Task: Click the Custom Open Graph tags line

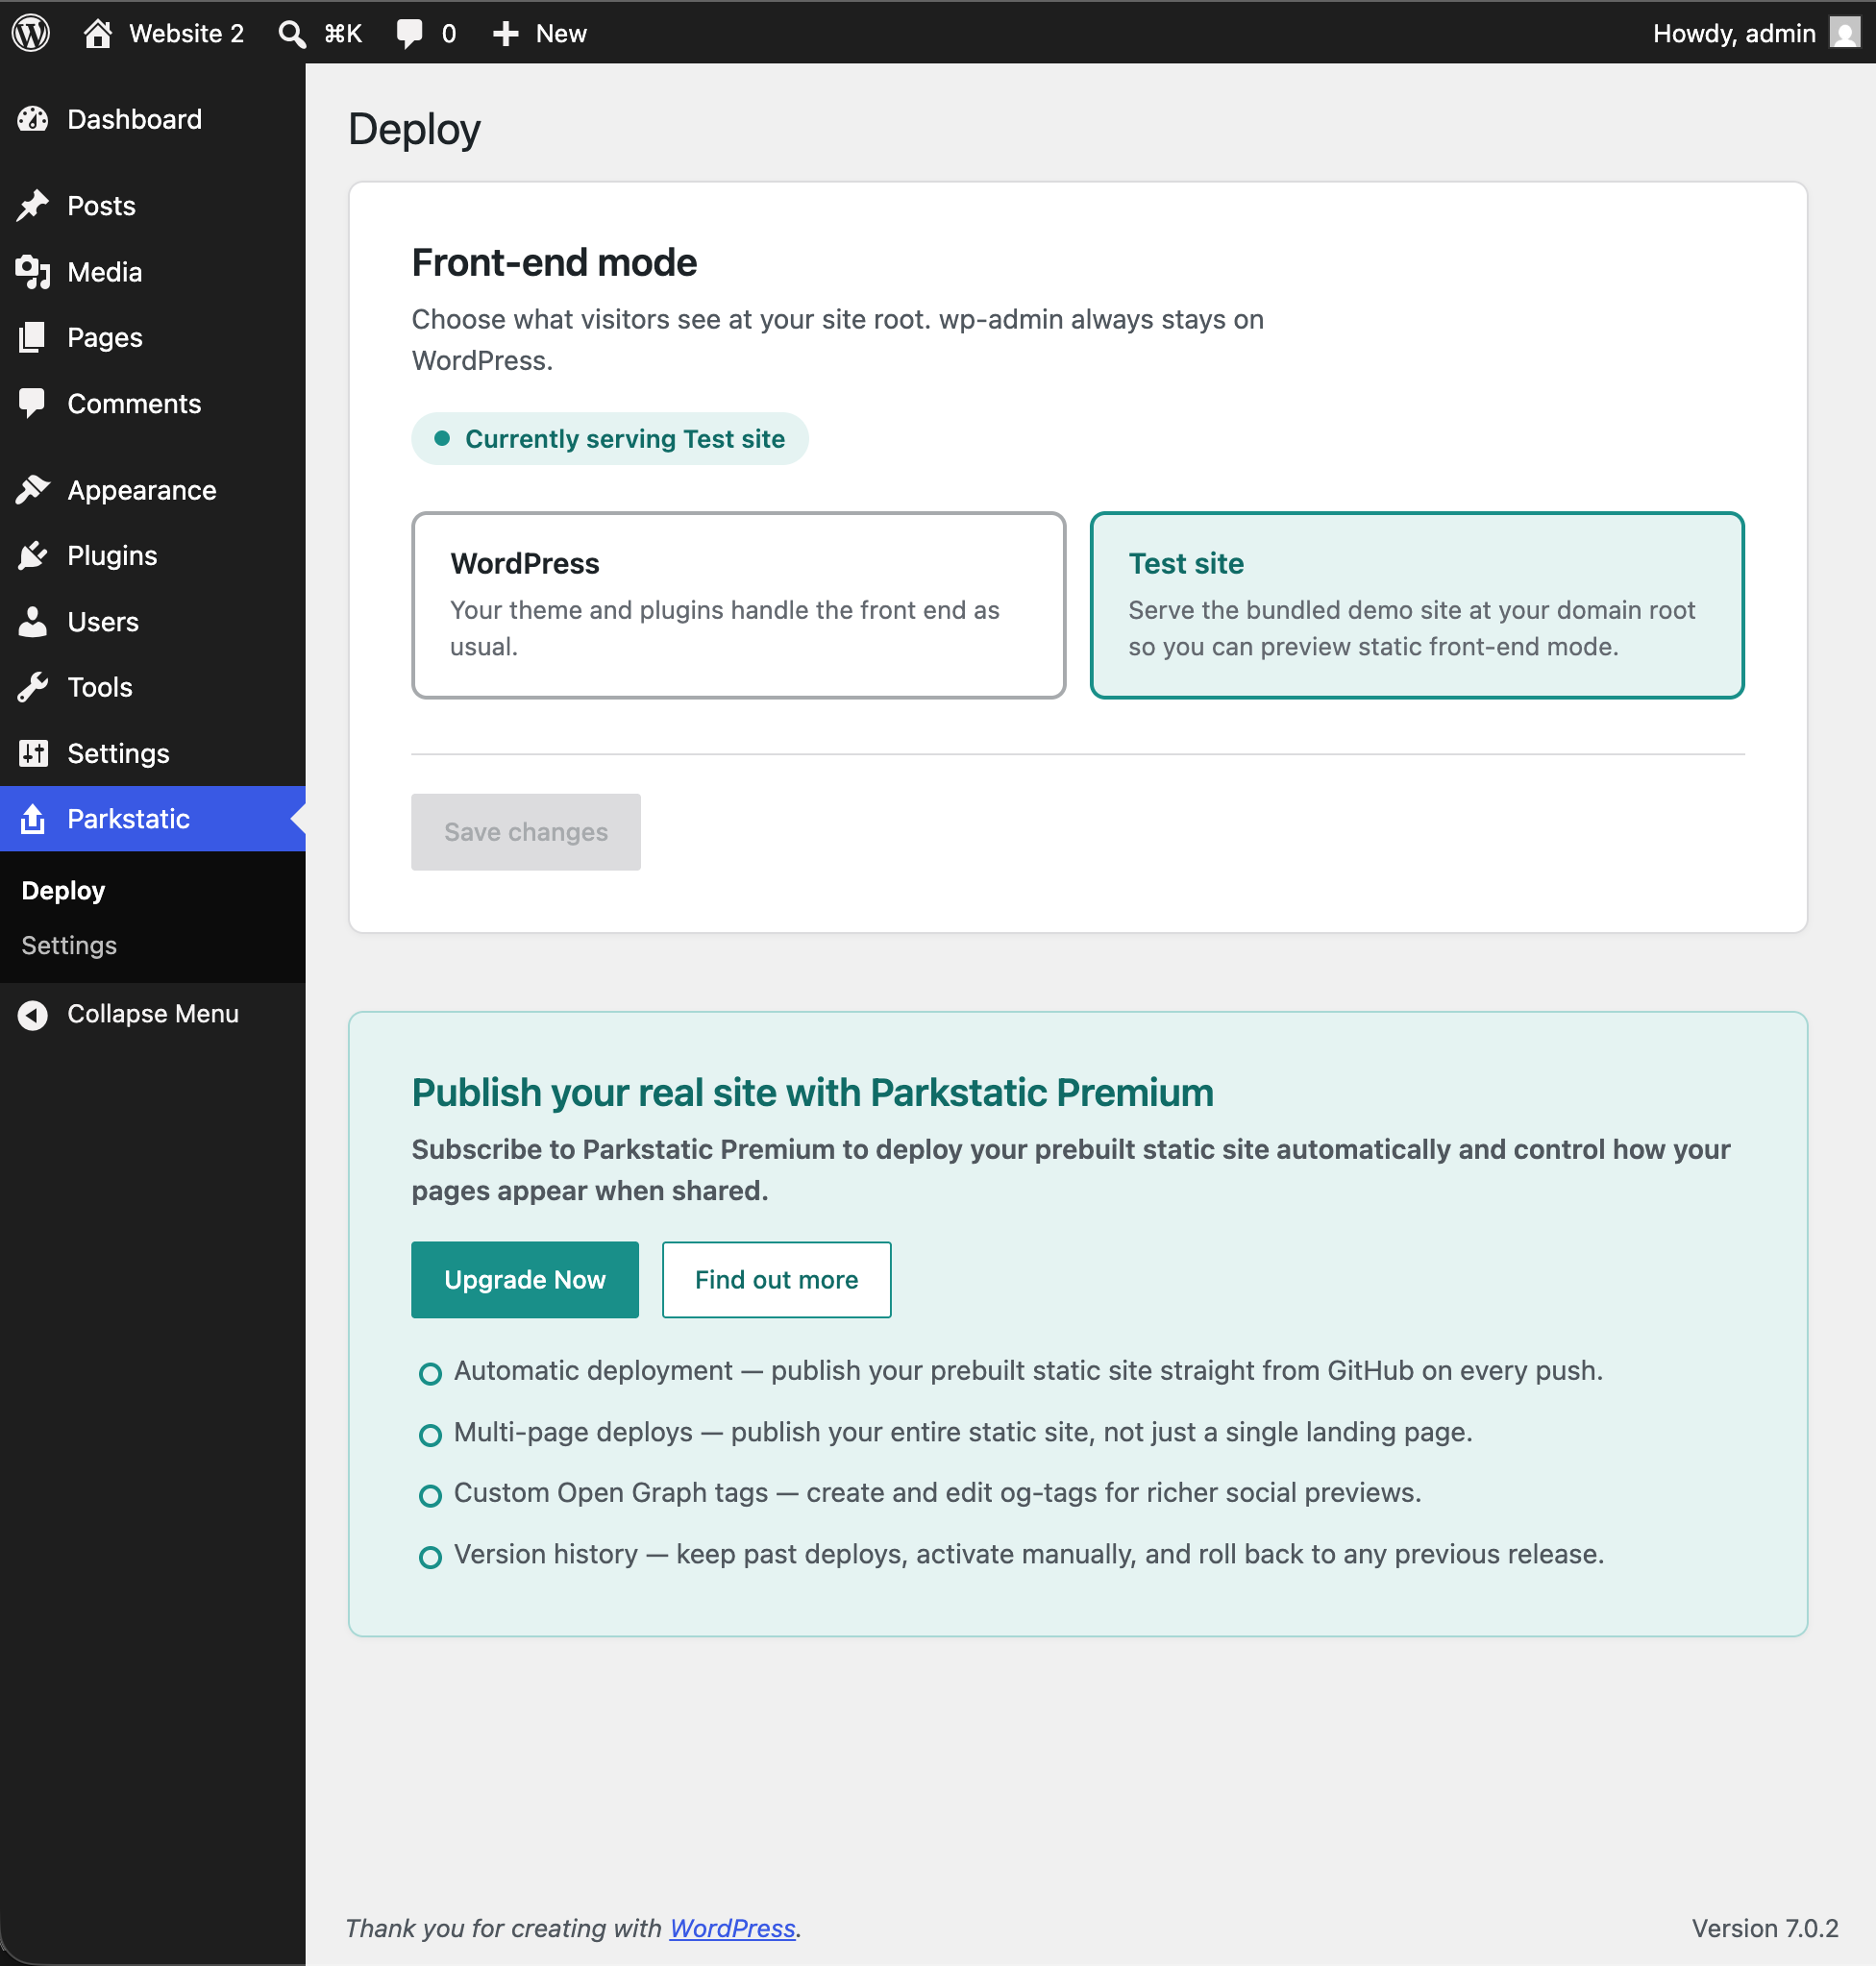Action: [936, 1493]
